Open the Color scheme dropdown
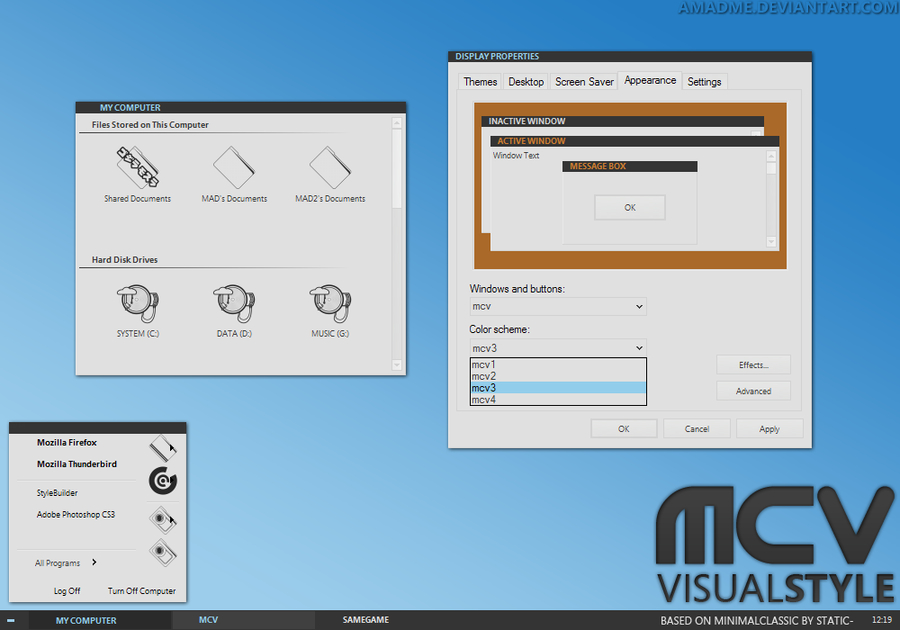Viewport: 900px width, 630px height. click(x=558, y=348)
